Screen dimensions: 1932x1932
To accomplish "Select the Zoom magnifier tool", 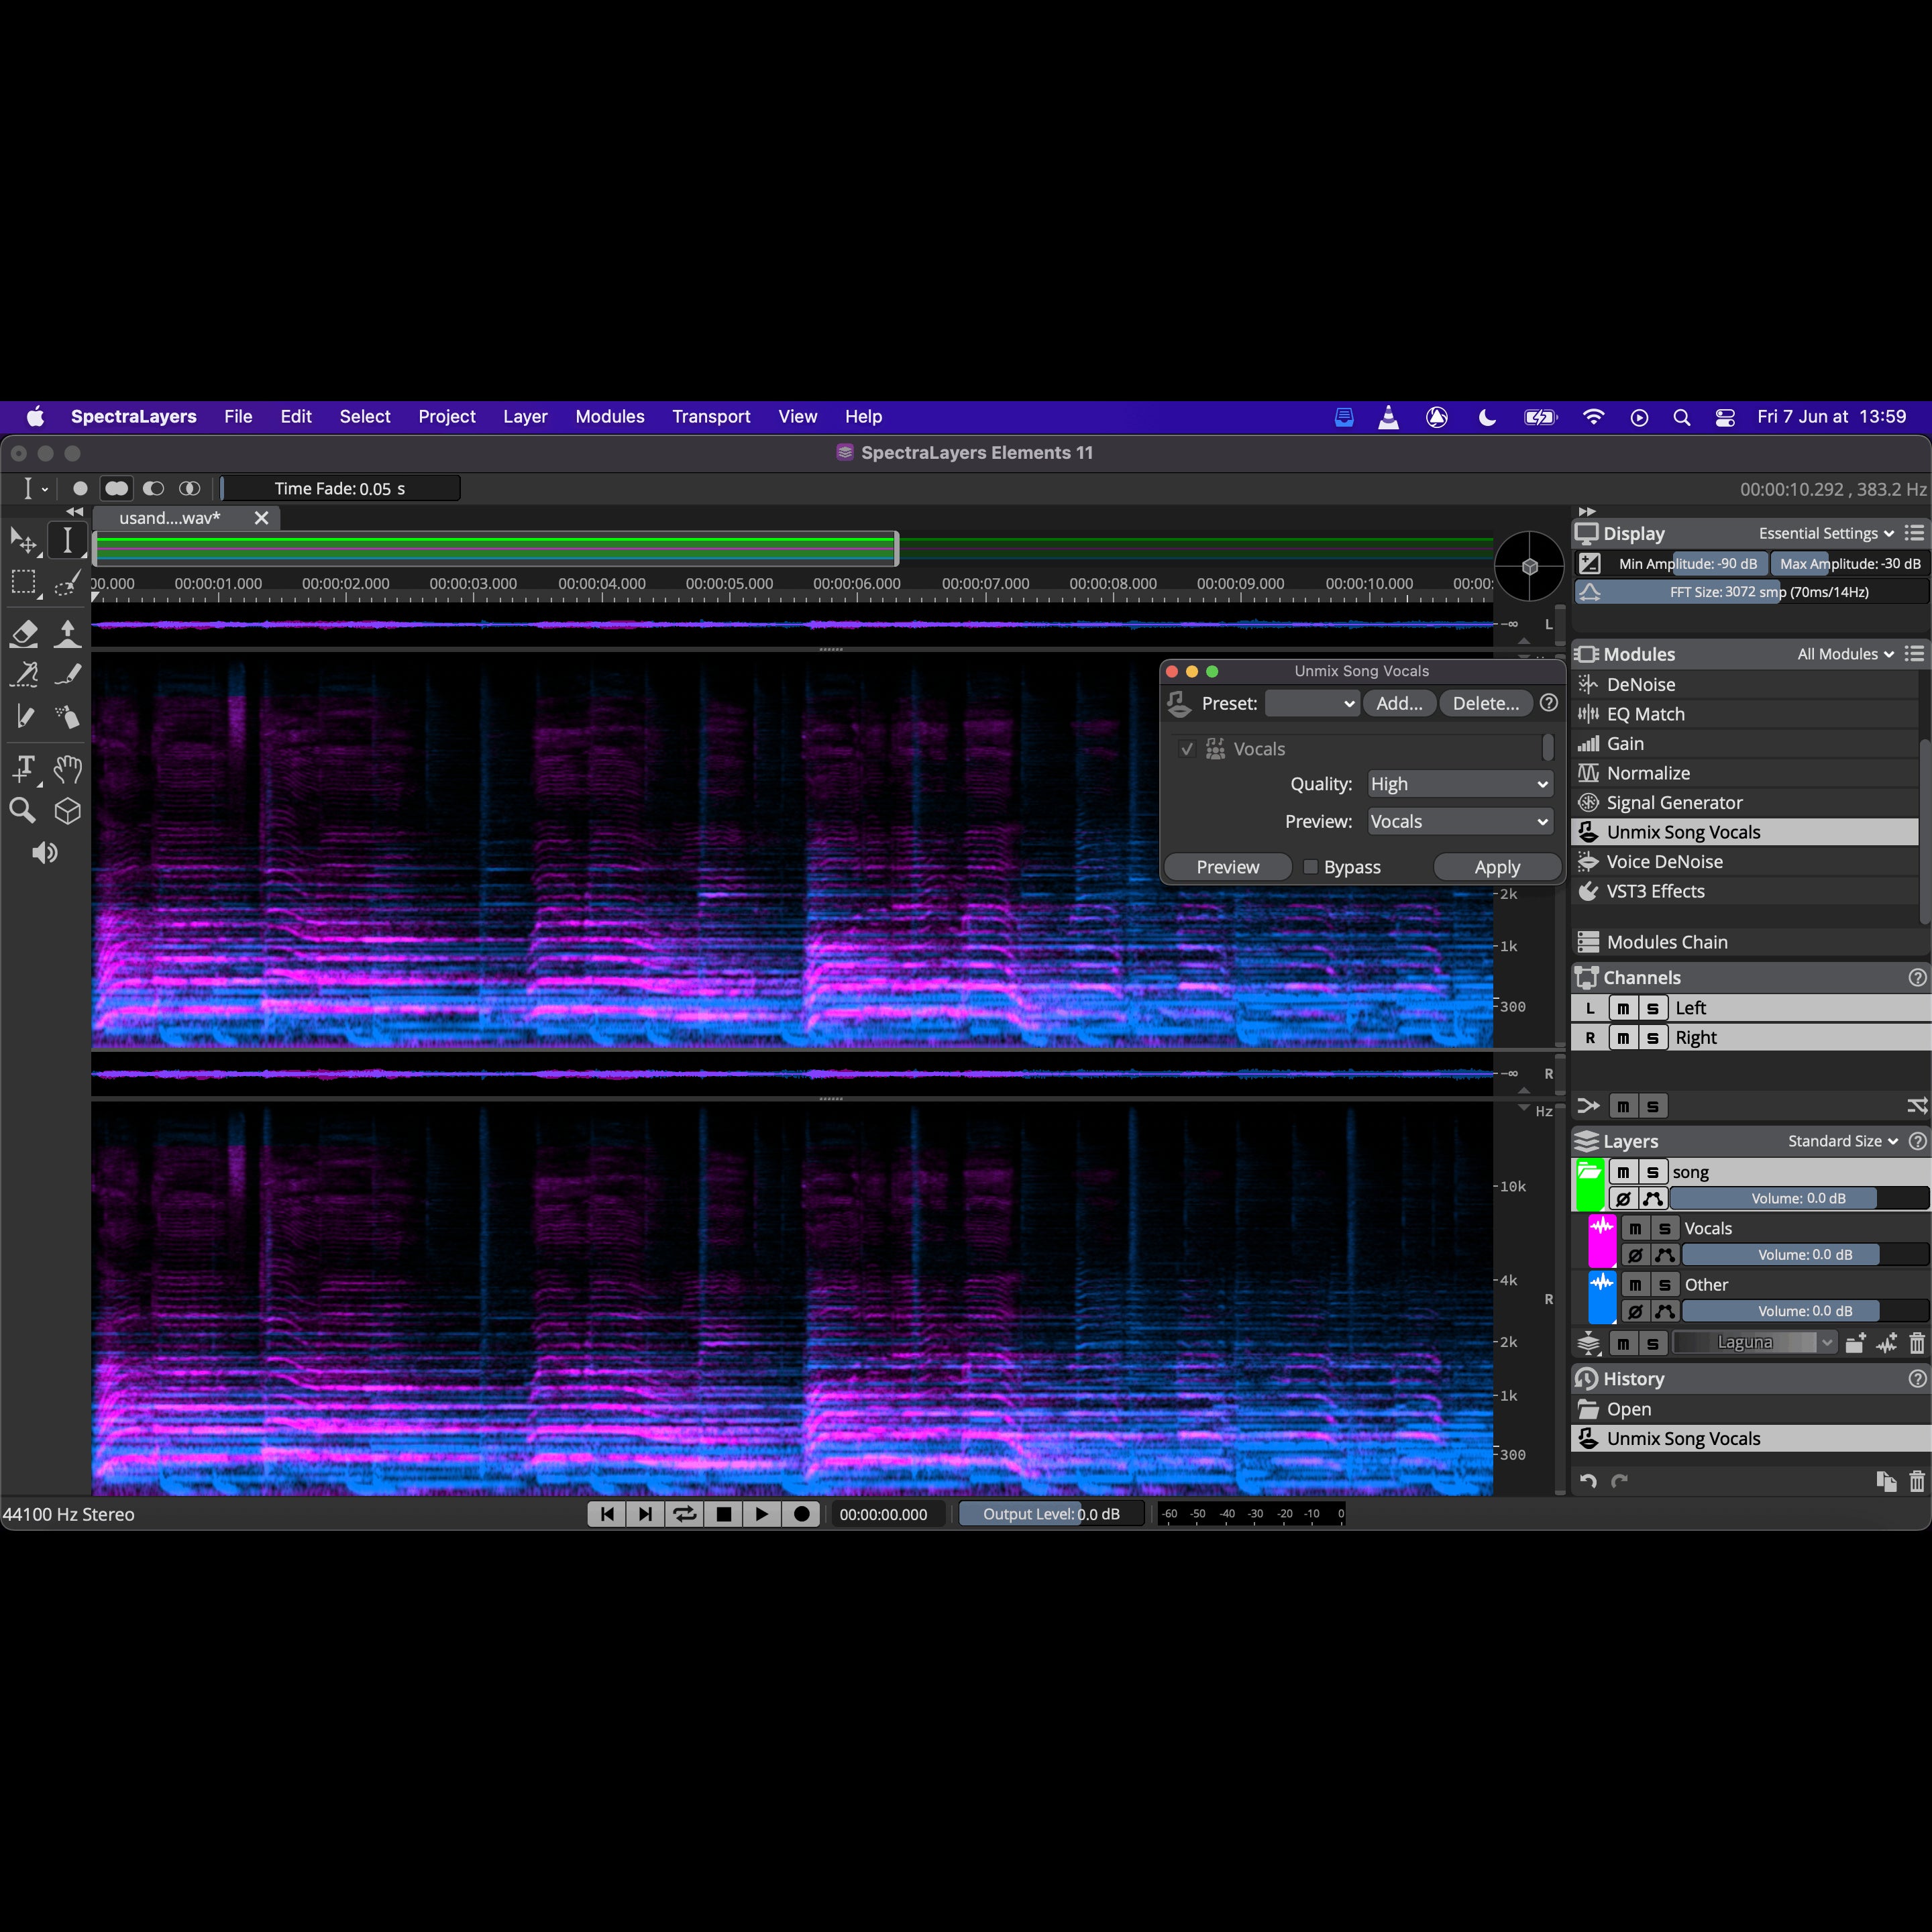I will pos(23,811).
